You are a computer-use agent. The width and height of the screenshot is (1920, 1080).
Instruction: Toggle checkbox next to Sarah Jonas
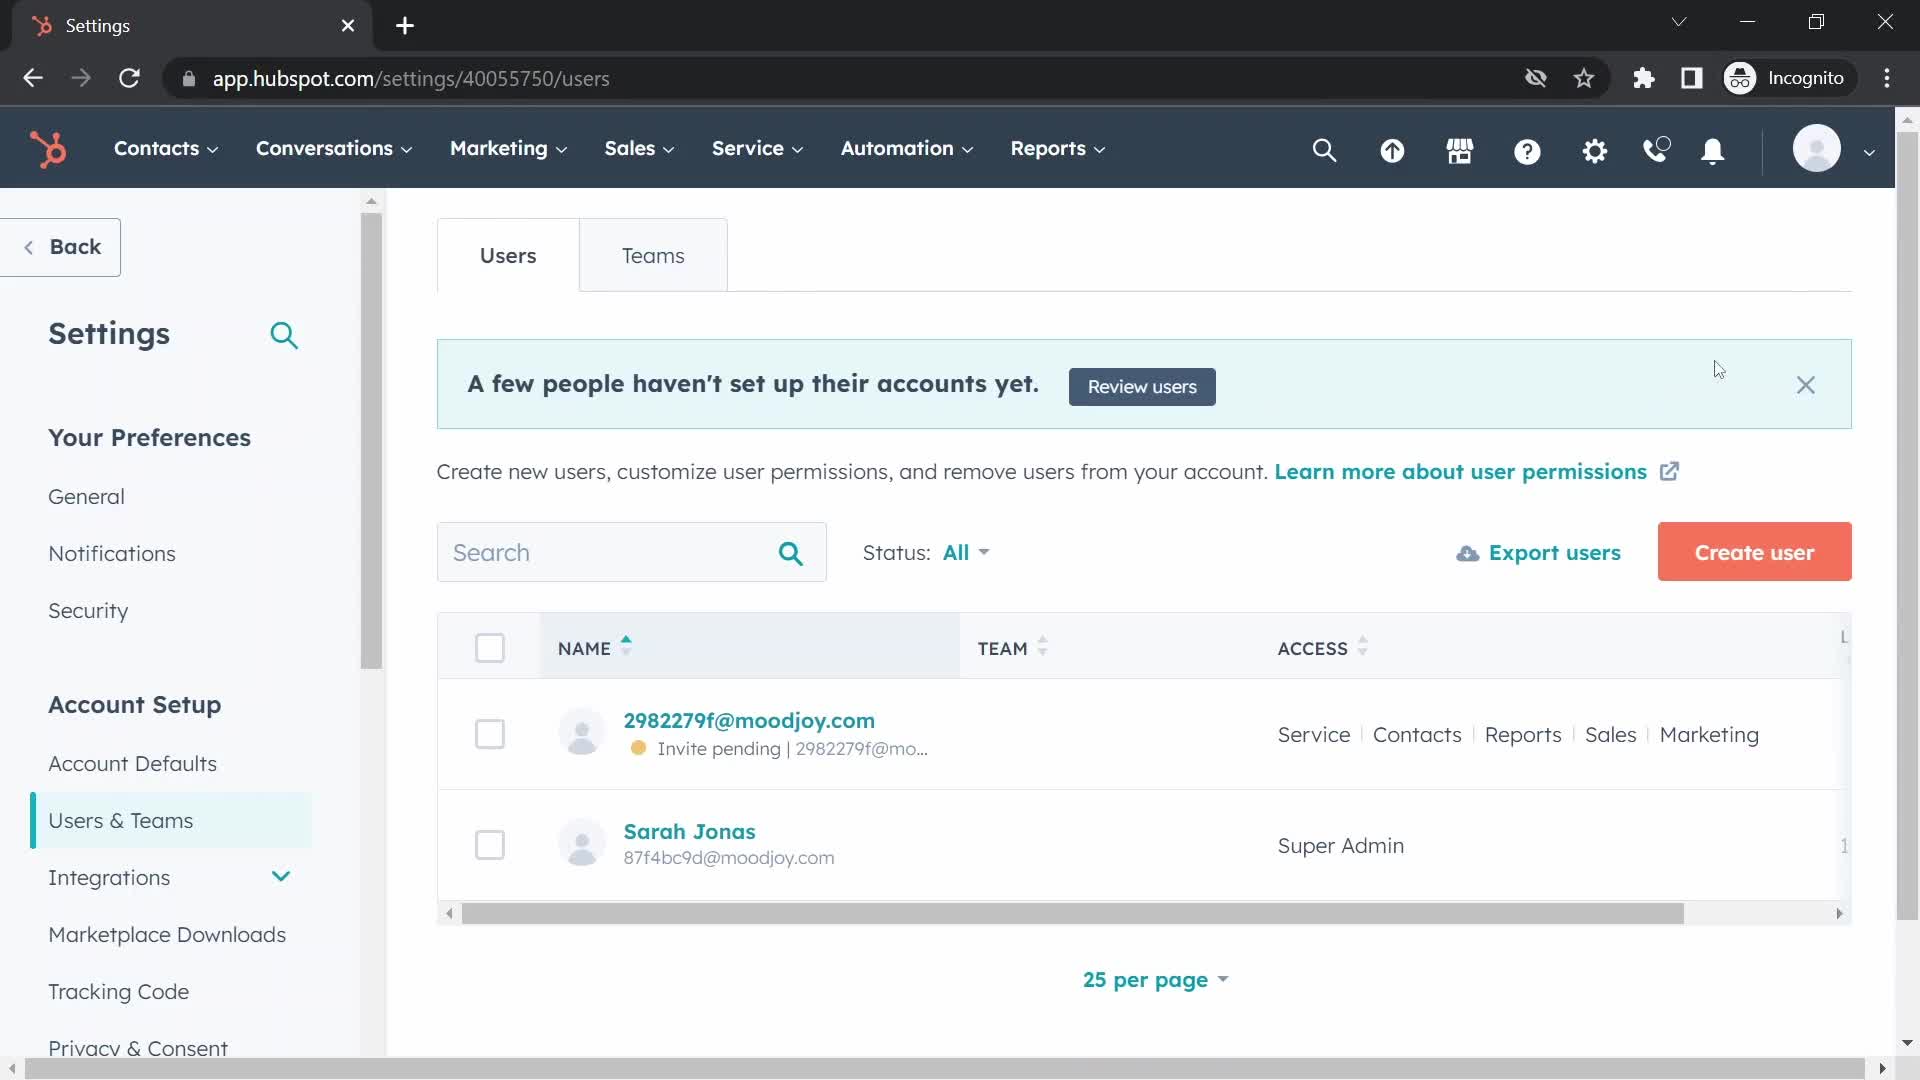(x=491, y=844)
